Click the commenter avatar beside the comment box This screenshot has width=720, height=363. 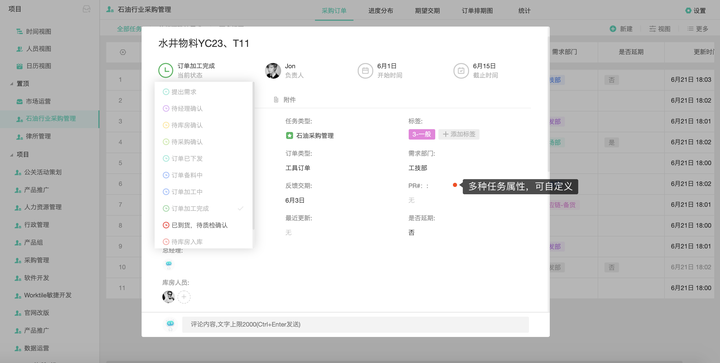170,324
